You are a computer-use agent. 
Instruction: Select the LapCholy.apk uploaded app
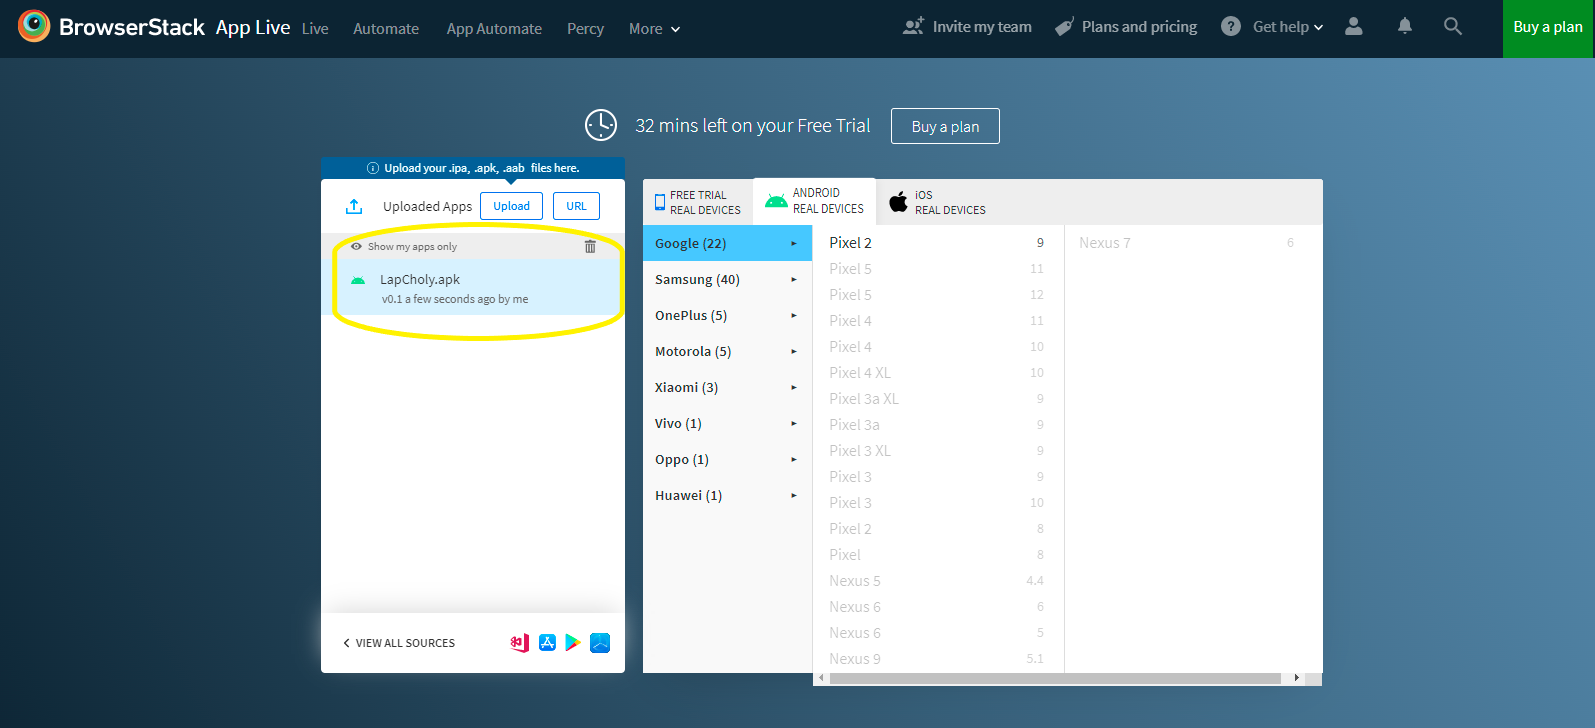(x=472, y=288)
